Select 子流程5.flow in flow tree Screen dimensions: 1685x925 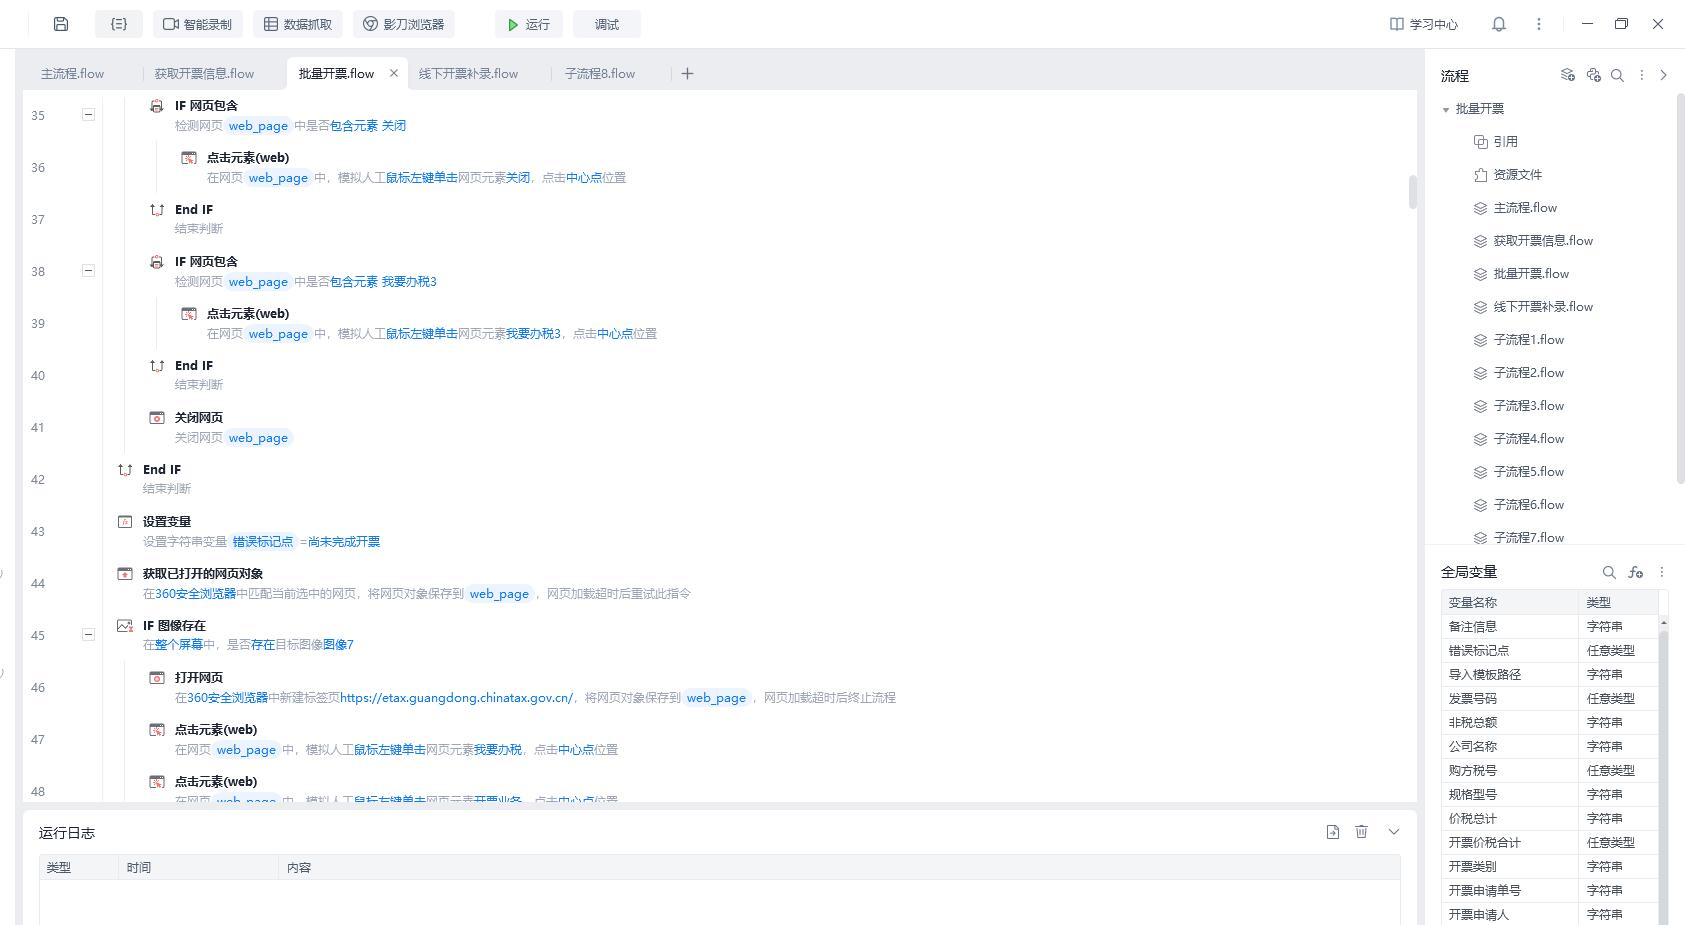[1528, 472]
